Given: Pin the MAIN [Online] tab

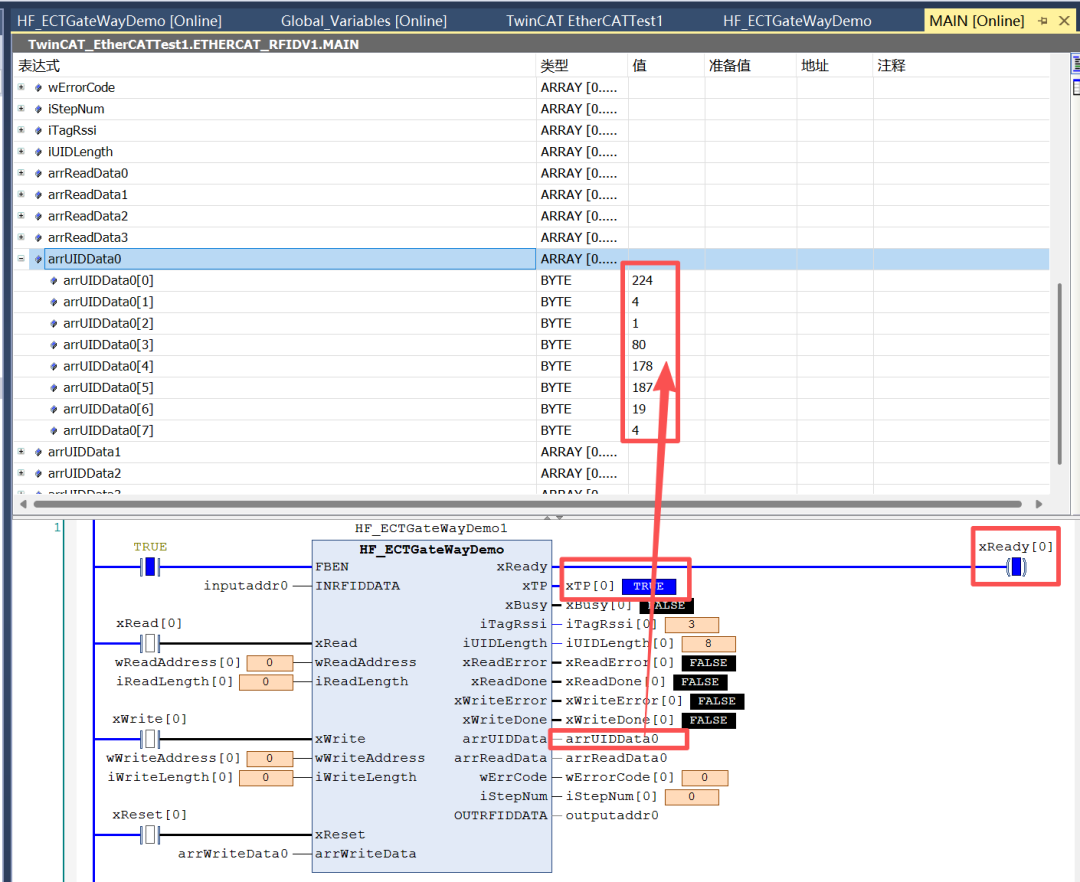Looking at the screenshot, I should click(x=1042, y=21).
